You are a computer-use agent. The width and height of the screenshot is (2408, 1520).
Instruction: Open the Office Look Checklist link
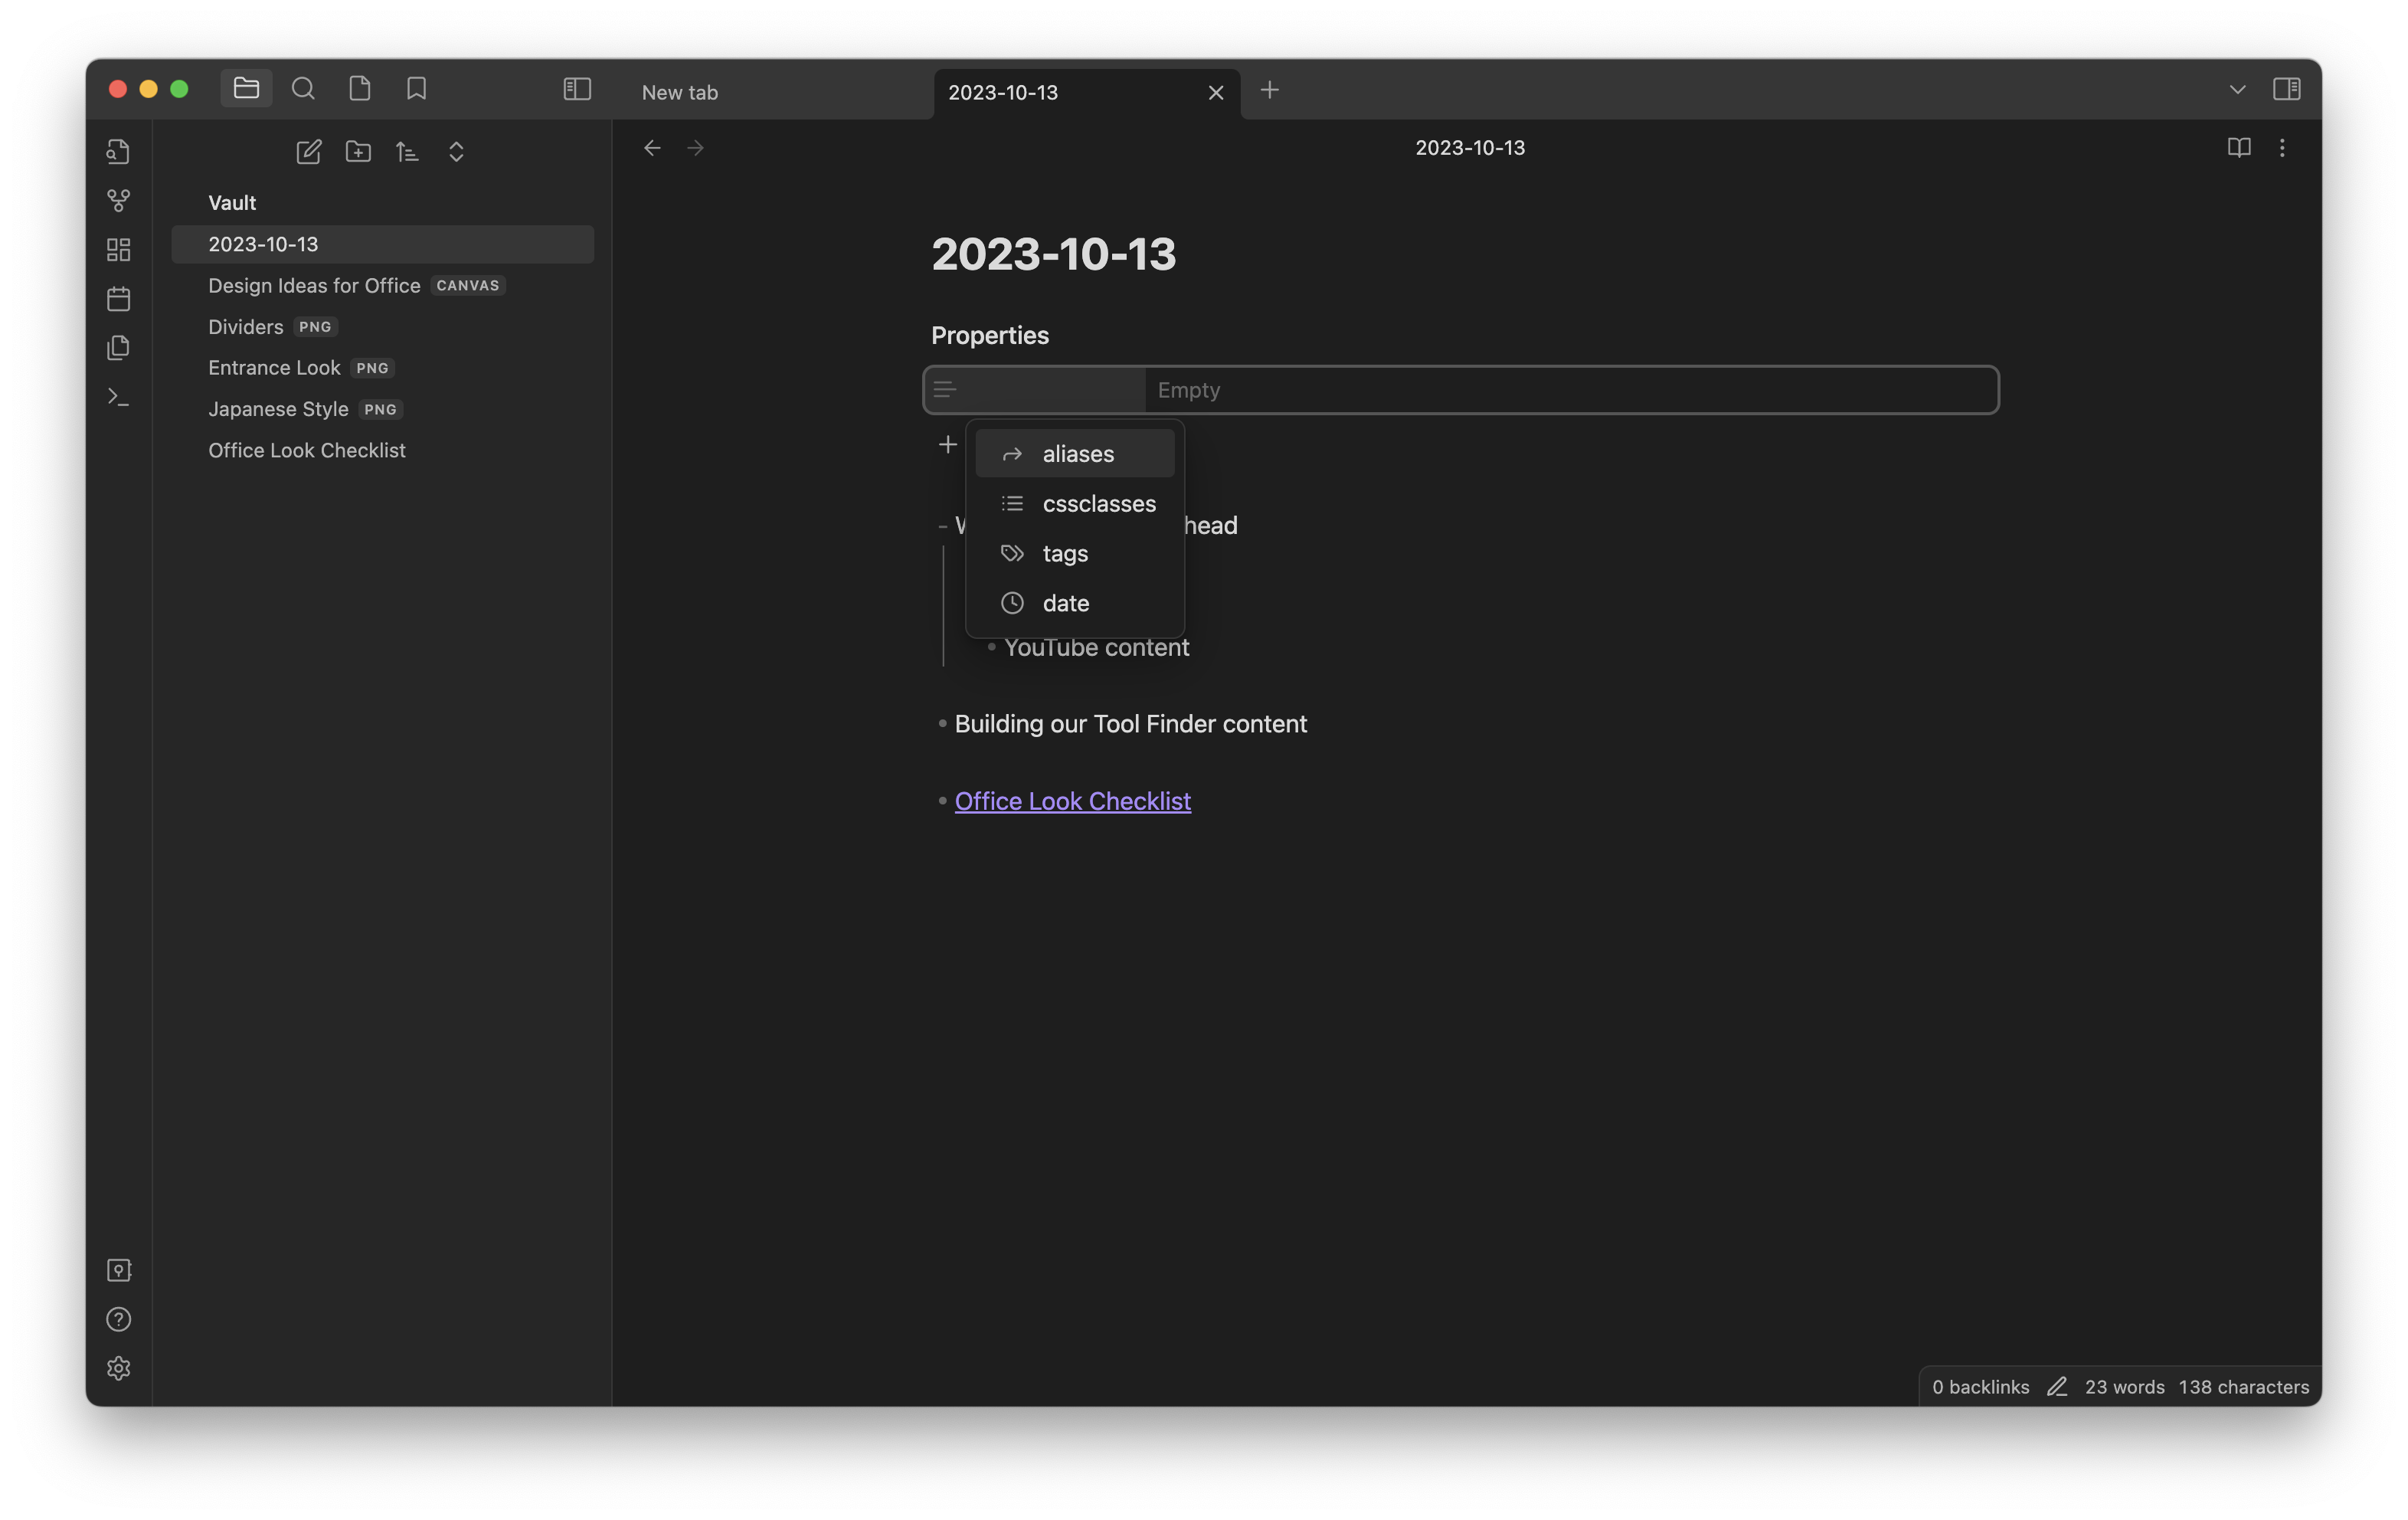pyautogui.click(x=1072, y=801)
